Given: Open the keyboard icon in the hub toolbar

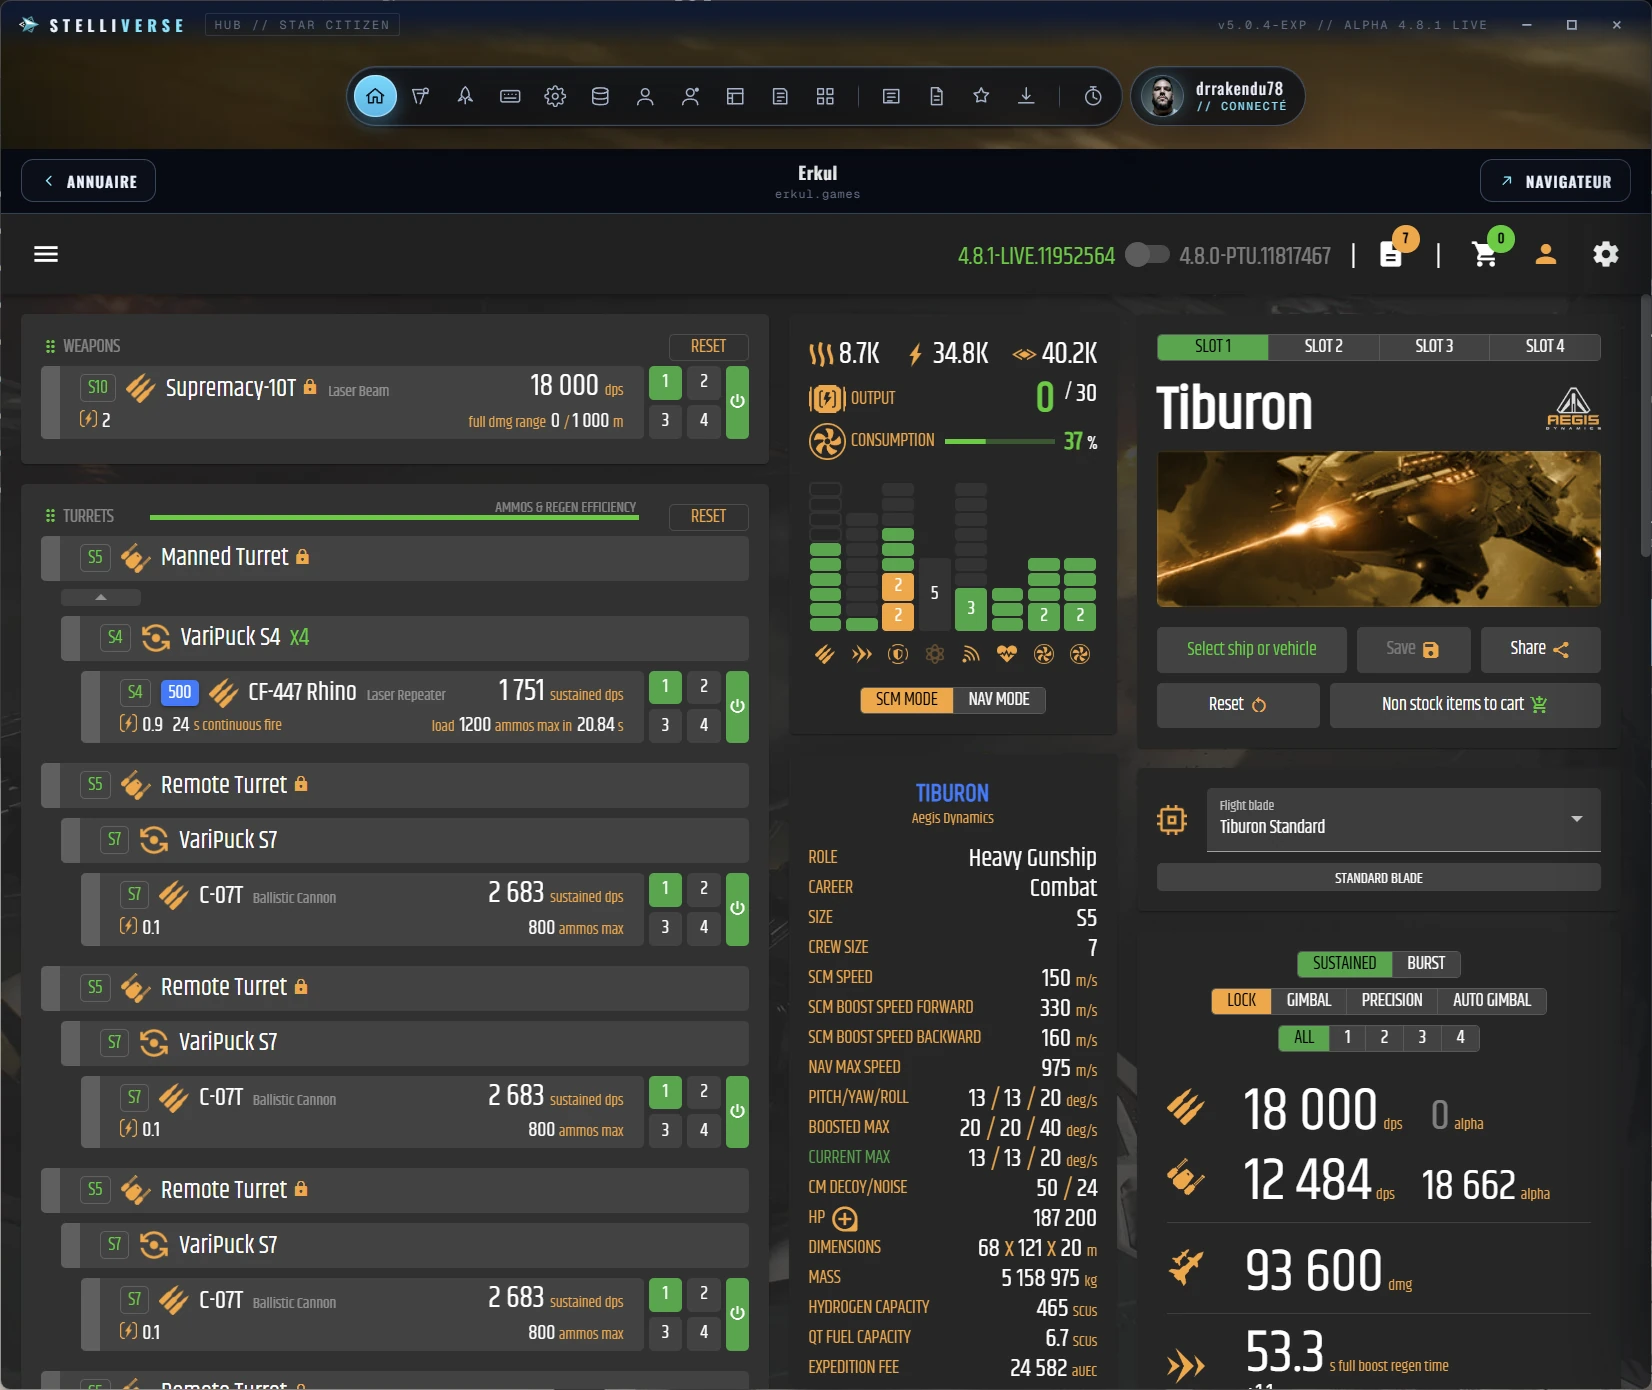Looking at the screenshot, I should [x=510, y=96].
